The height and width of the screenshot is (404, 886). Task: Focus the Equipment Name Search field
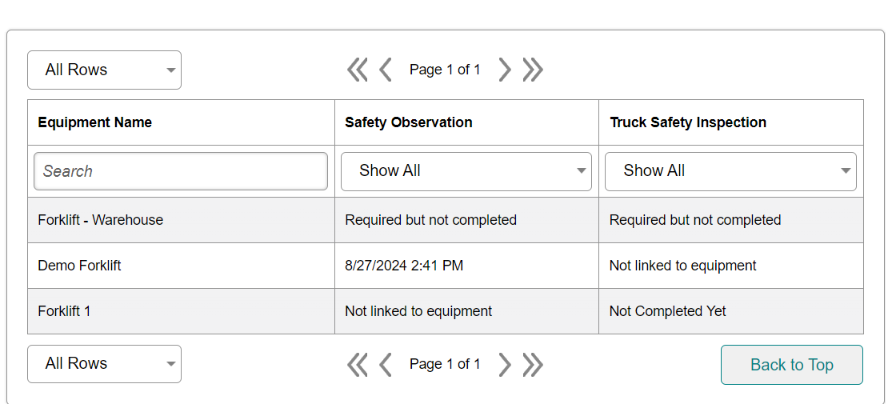pos(181,171)
